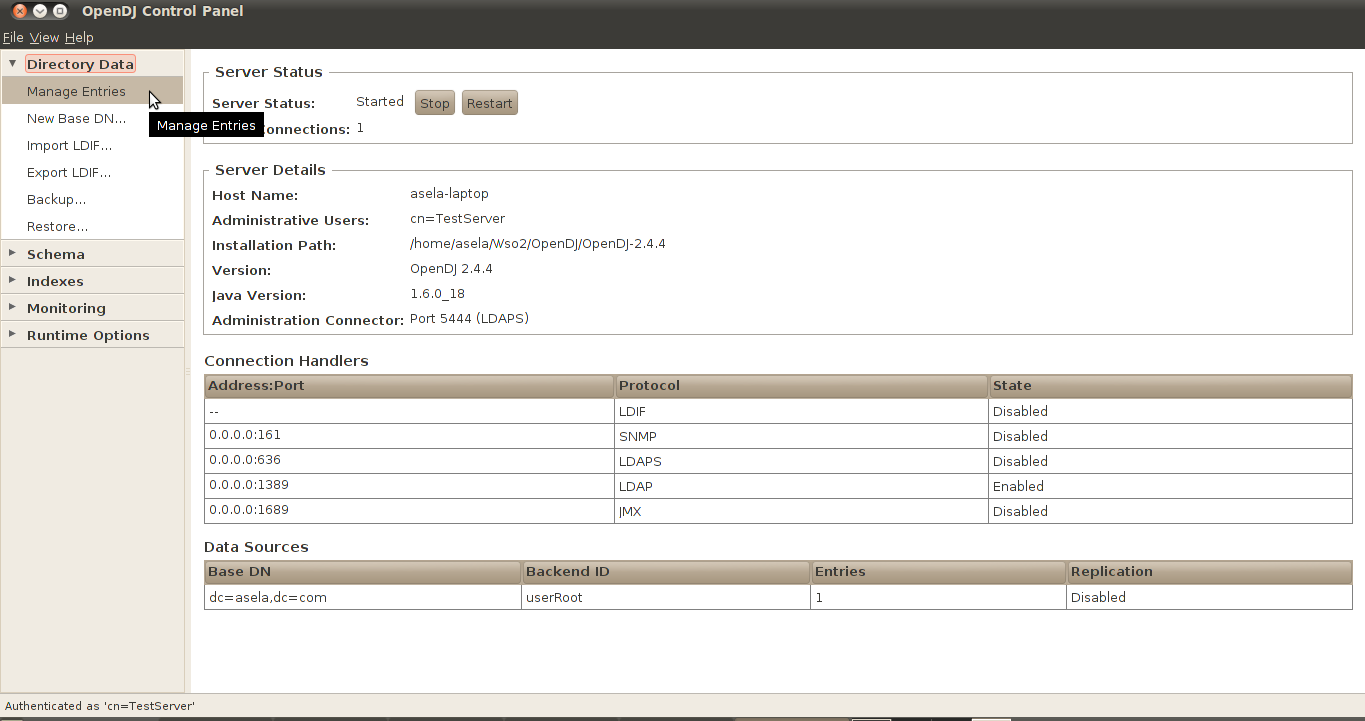Collapse the Directory Data section

point(13,63)
